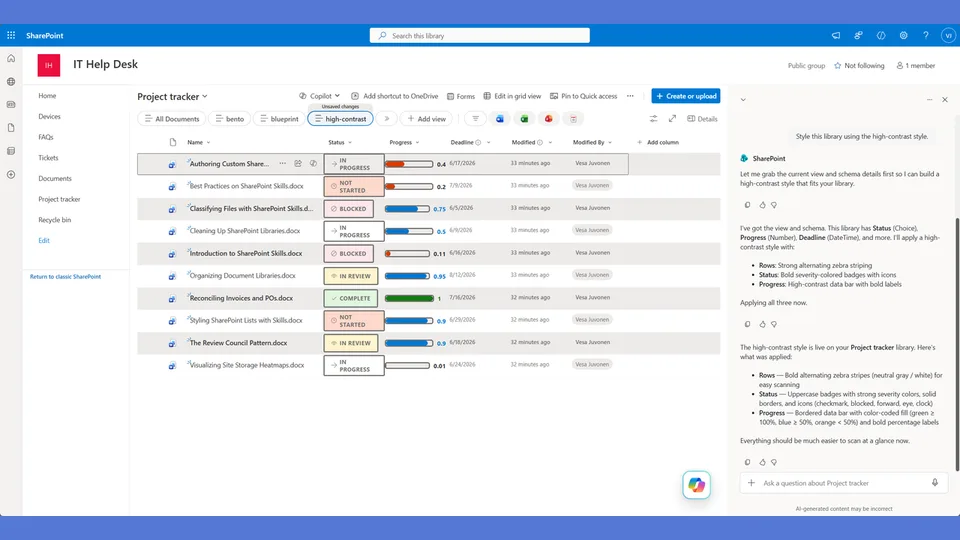Open Tickets in left navigation
Image resolution: width=960 pixels, height=540 pixels.
48,158
